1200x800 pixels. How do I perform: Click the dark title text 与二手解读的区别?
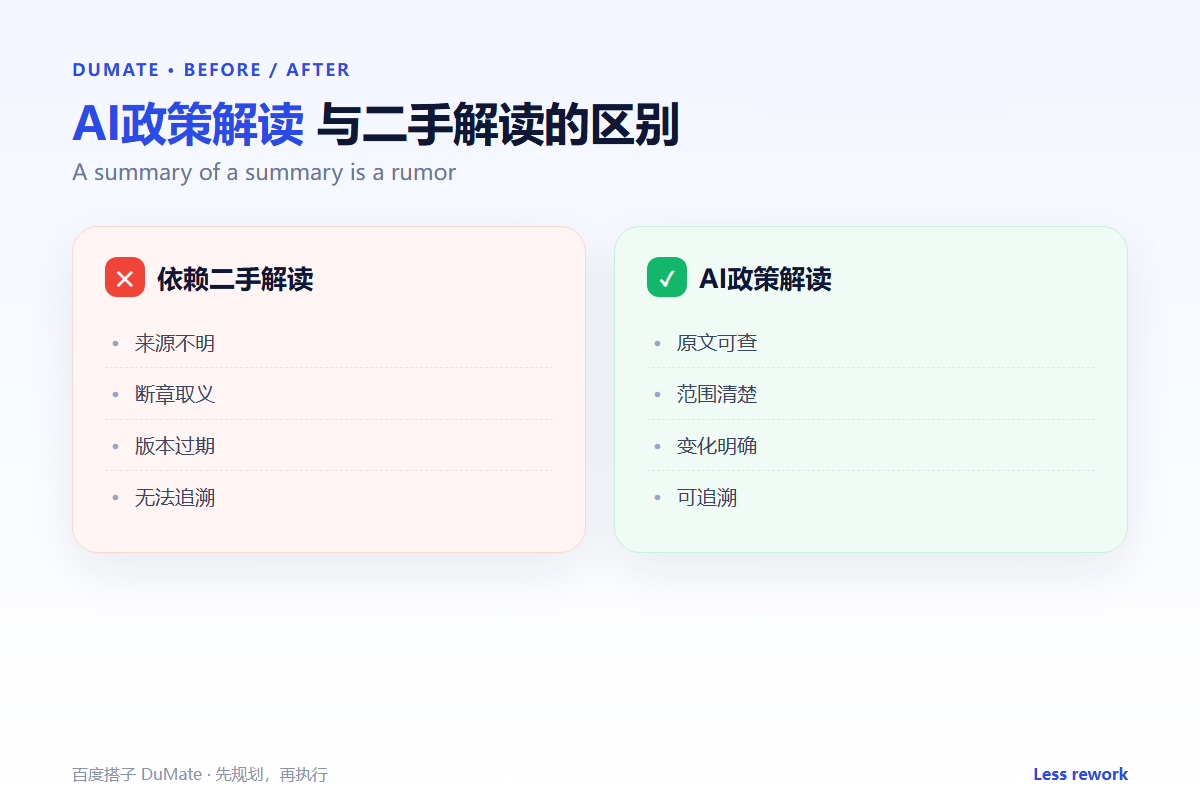(x=498, y=125)
